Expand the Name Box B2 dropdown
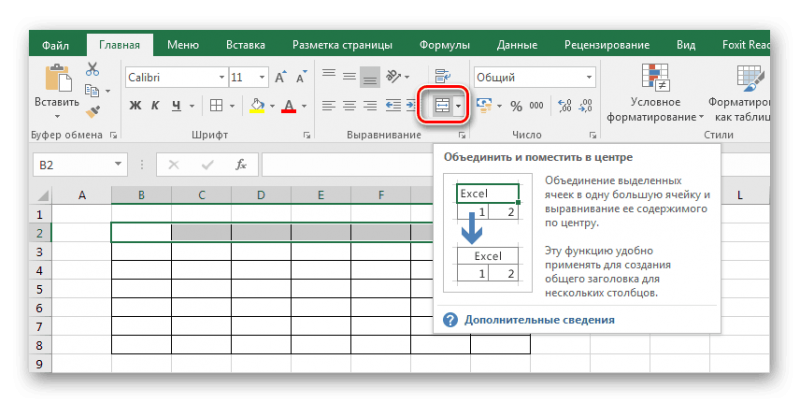The height and width of the screenshot is (403, 800). (x=118, y=164)
